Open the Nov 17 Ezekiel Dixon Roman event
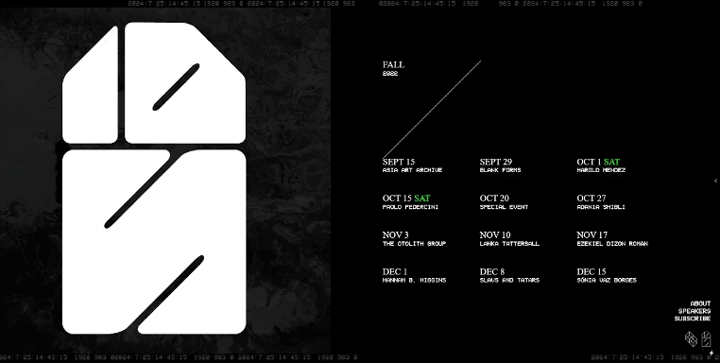This screenshot has height=363, width=720. coord(612,239)
